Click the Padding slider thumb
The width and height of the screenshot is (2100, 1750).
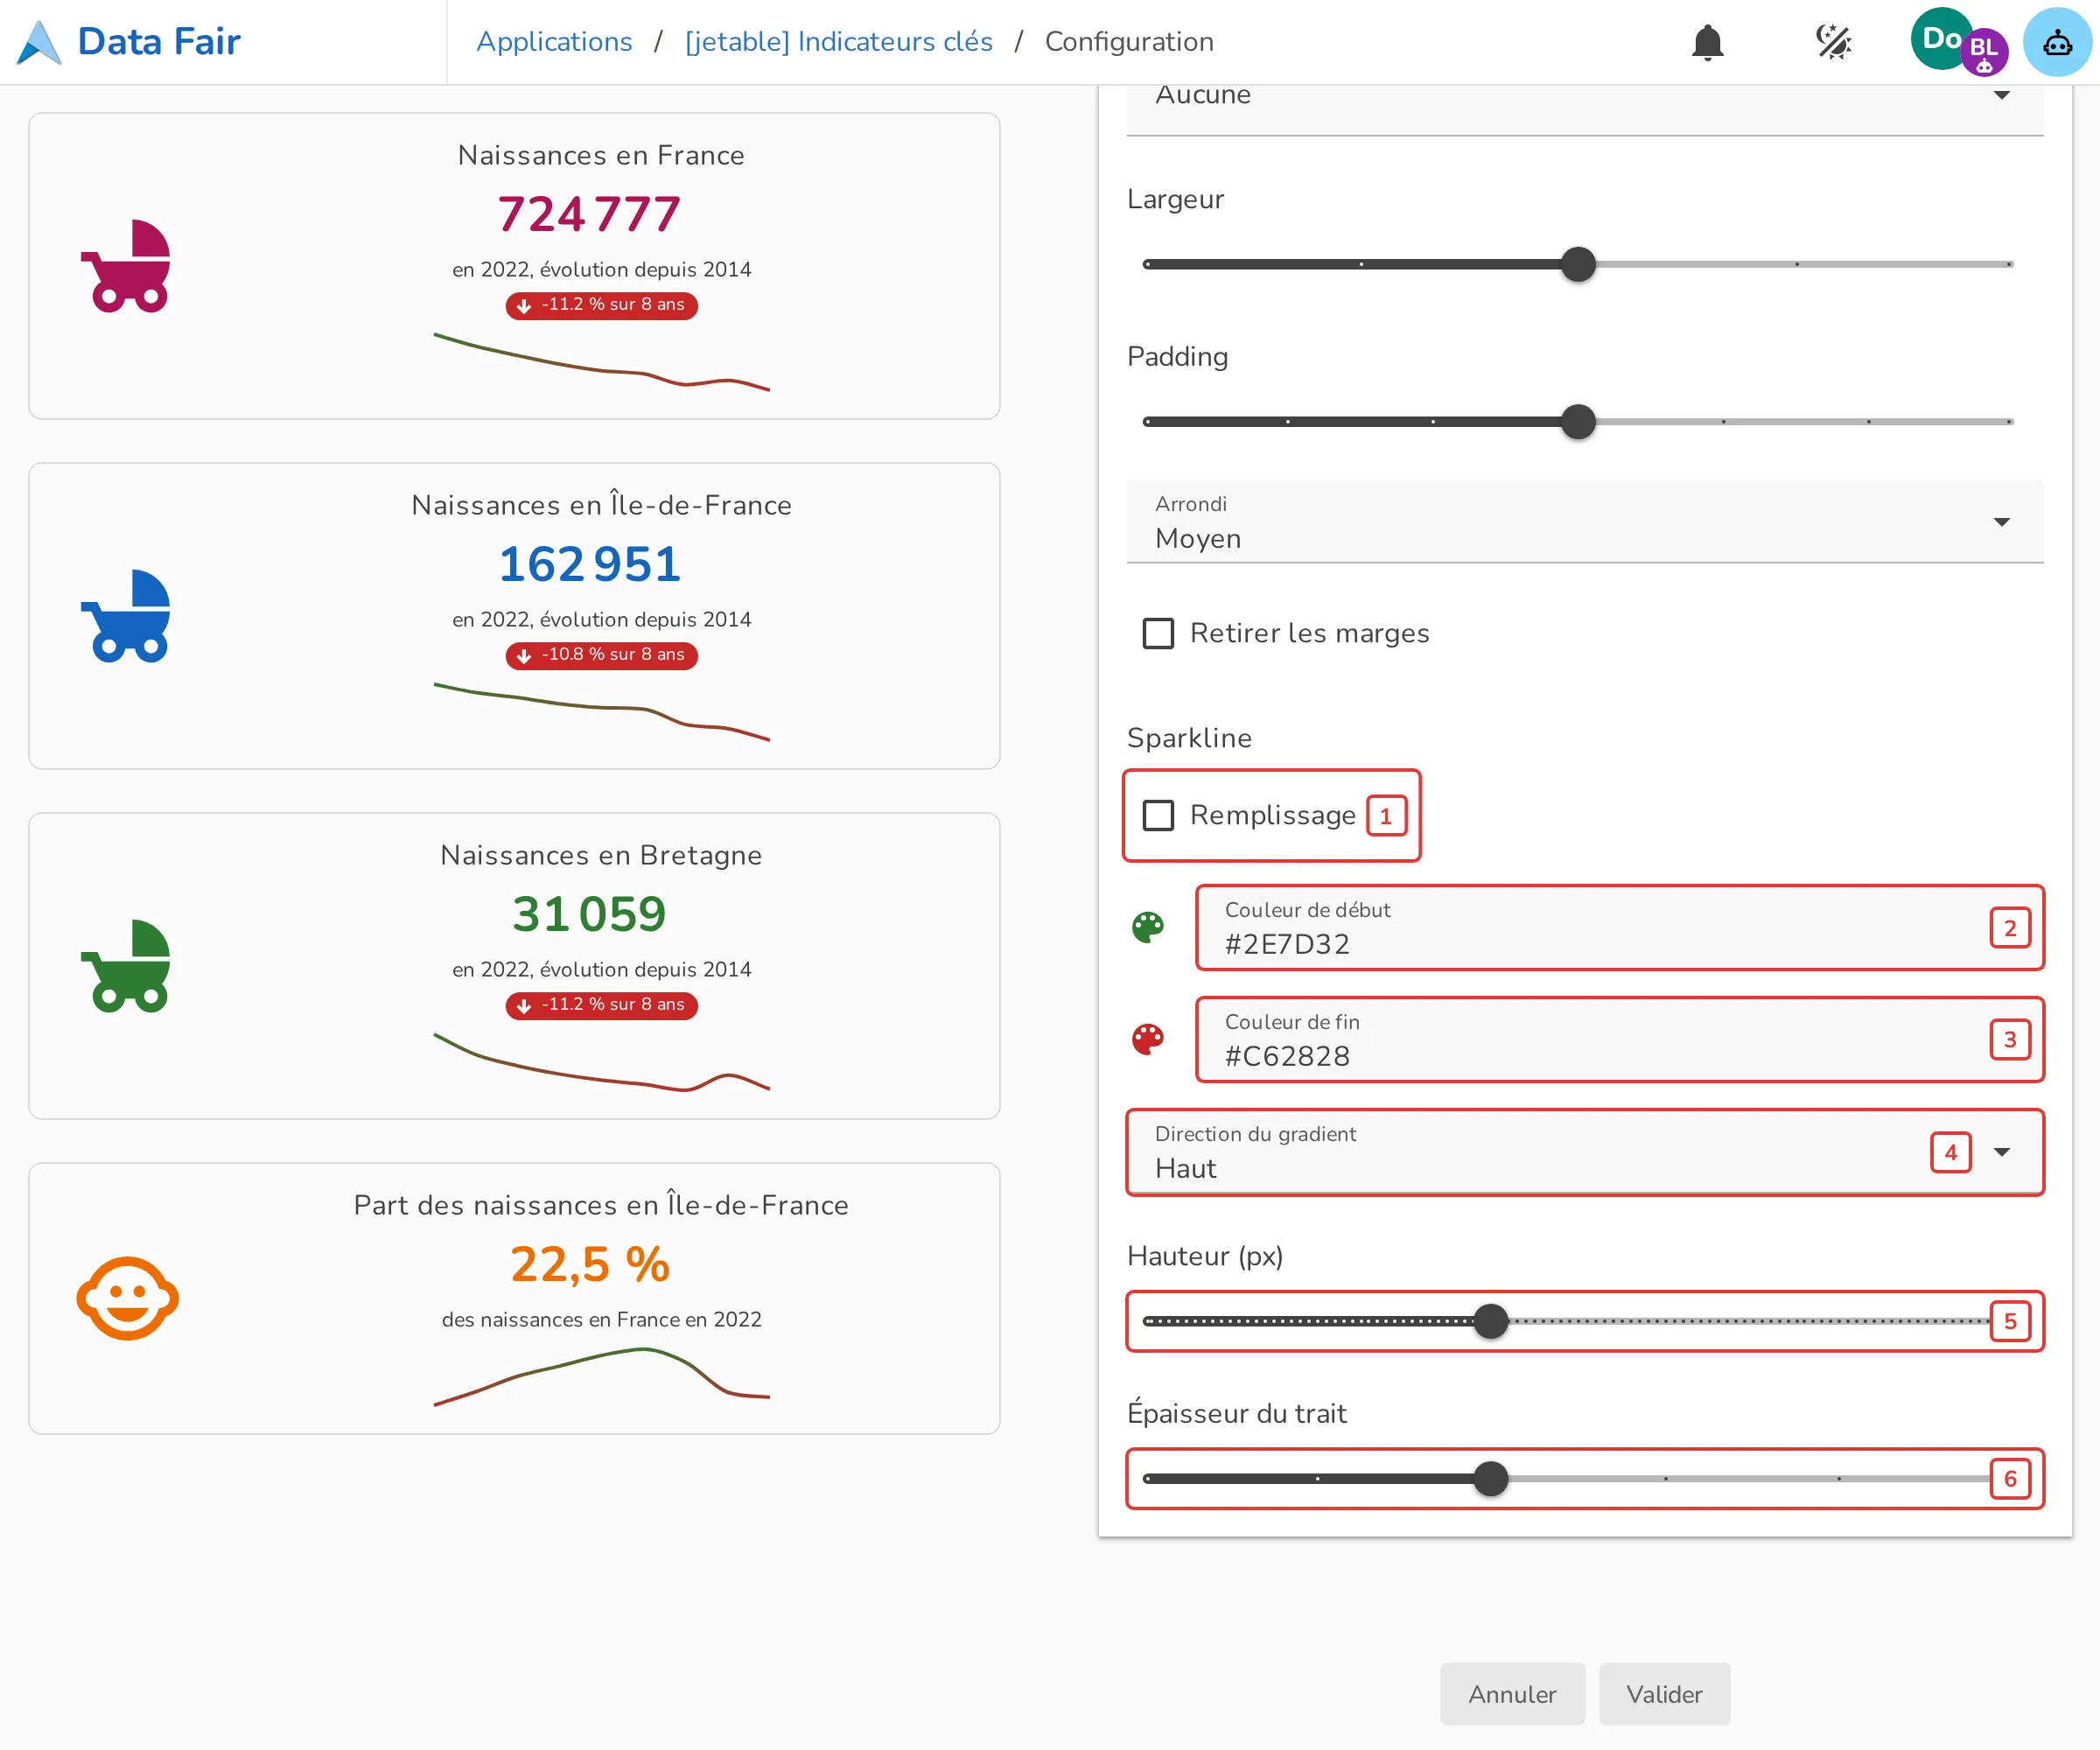coord(1578,422)
